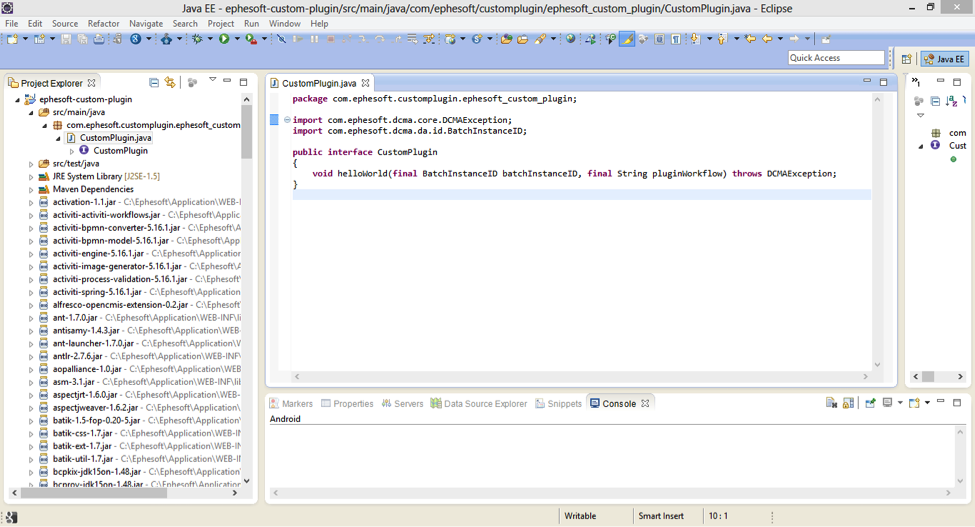Click Collapse All in Project Explorer
Image resolution: width=975 pixels, height=527 pixels.
[x=154, y=83]
